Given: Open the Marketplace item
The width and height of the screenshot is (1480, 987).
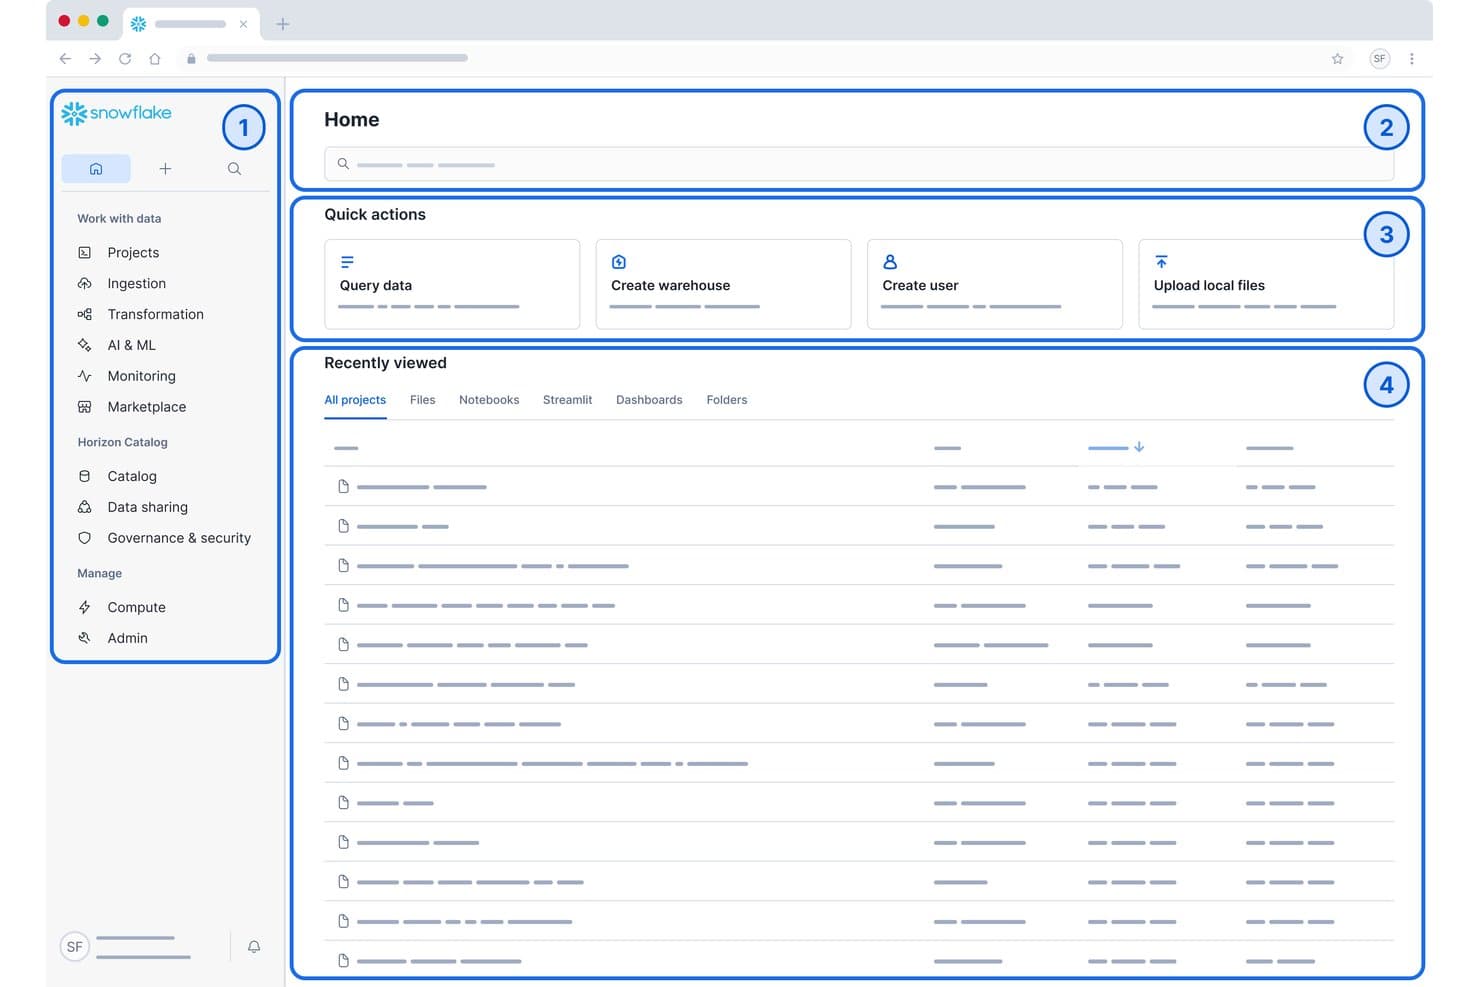Looking at the screenshot, I should [146, 407].
